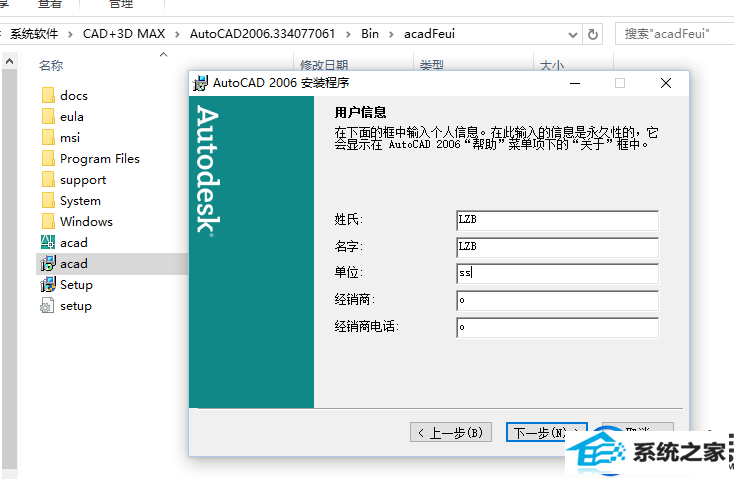Select the Program Files folder icon
The height and width of the screenshot is (479, 734).
(48, 159)
